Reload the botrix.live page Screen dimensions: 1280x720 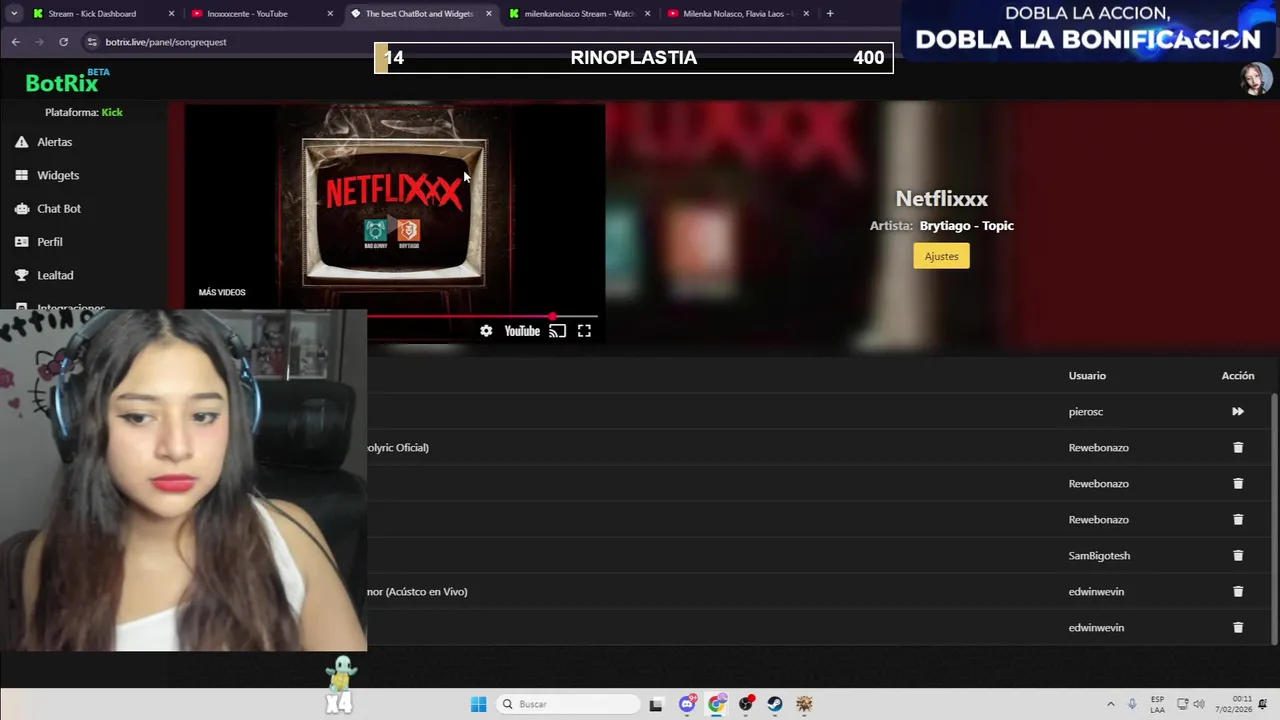tap(63, 42)
